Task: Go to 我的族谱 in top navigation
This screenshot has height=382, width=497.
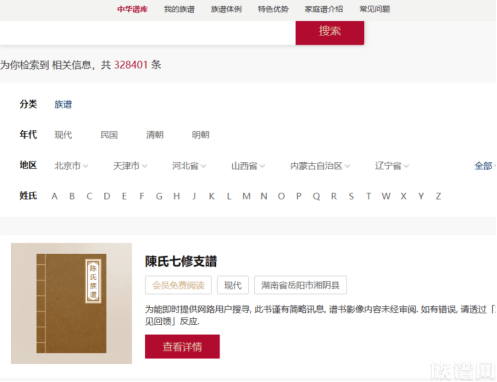Action: click(x=179, y=9)
